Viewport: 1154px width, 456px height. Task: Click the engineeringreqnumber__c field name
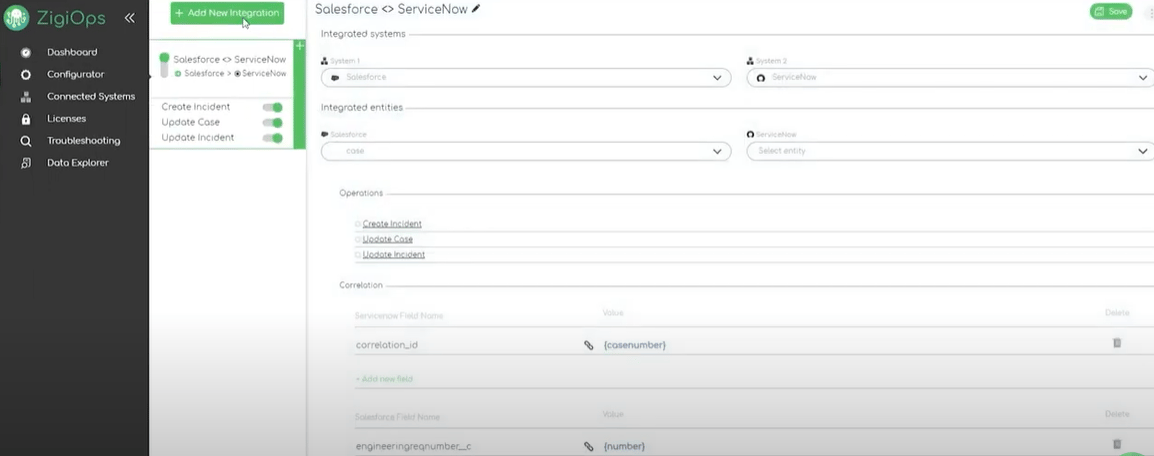[413, 446]
